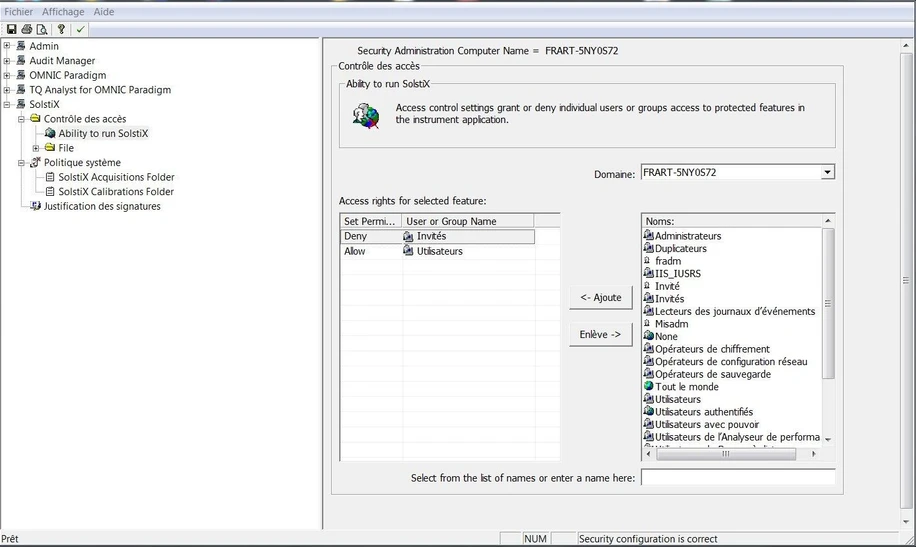Click the None icon in the Noms list
Screen dimensions: 916x547
(x=648, y=336)
